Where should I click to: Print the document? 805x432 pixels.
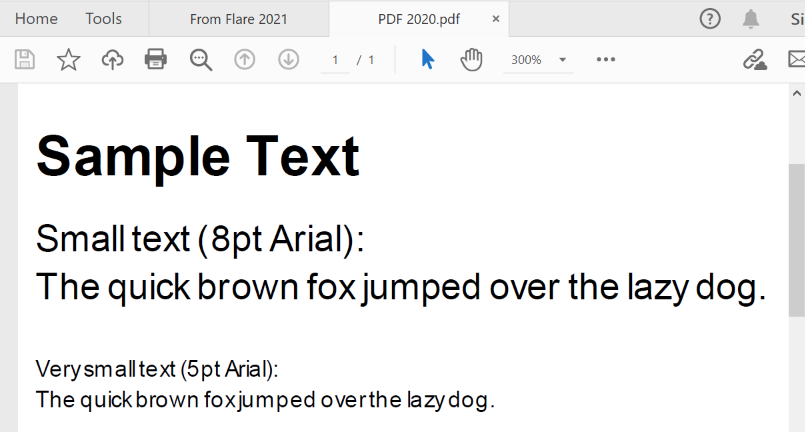(156, 60)
